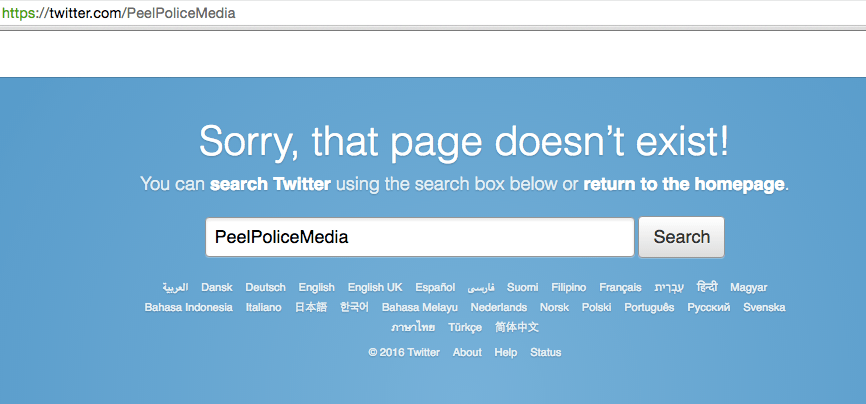Choose Filipino language link
Image resolution: width=866 pixels, height=404 pixels.
point(569,287)
